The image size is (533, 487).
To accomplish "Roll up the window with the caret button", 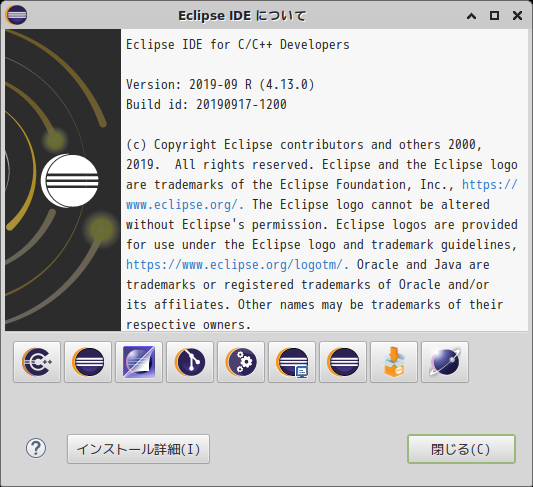I will (x=471, y=16).
